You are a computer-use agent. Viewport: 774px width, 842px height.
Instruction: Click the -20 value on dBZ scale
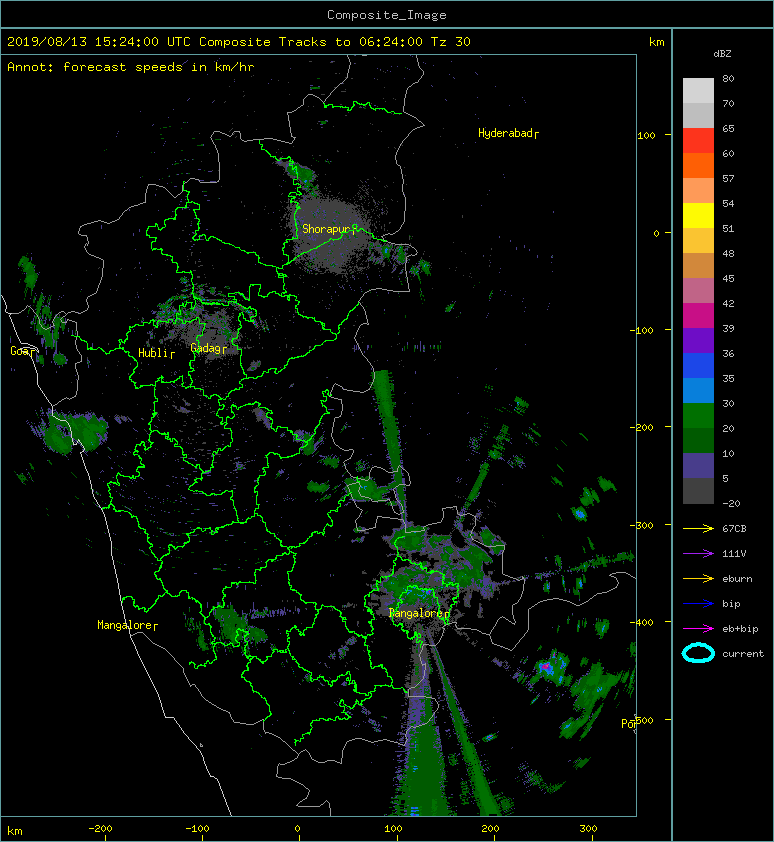(x=731, y=504)
